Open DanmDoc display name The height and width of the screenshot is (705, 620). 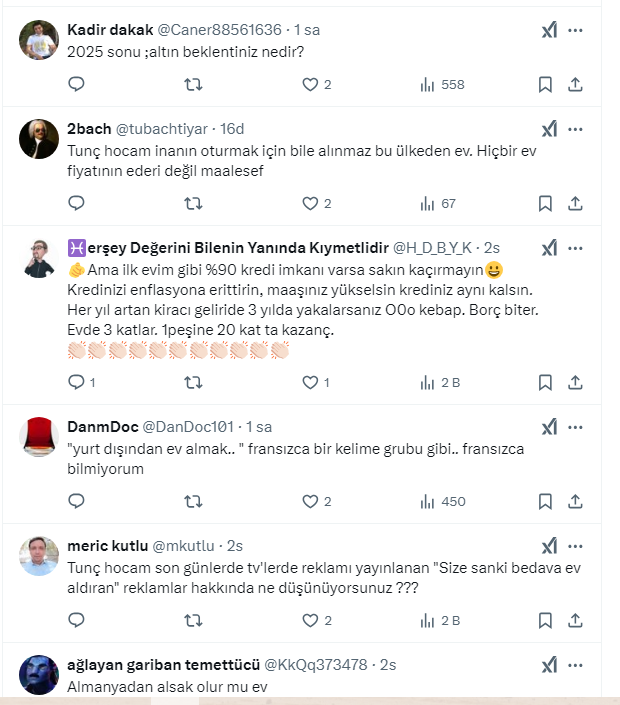(x=103, y=427)
